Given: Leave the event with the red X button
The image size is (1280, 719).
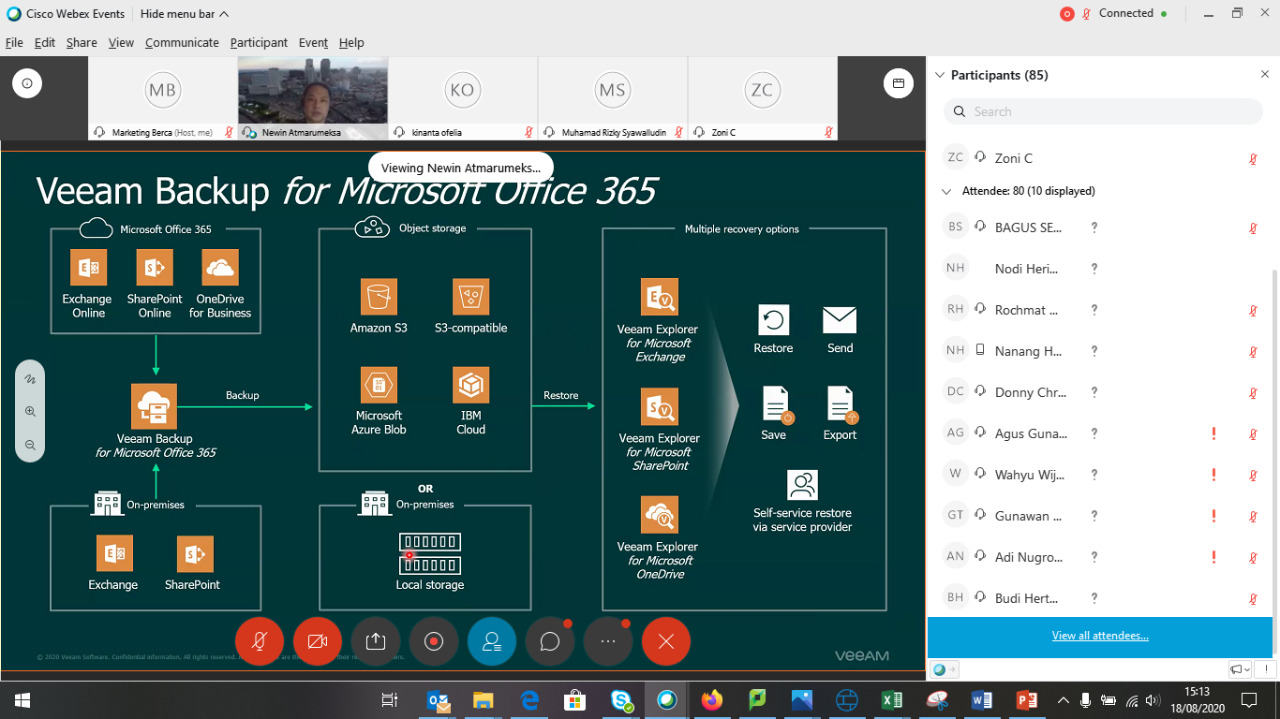Looking at the screenshot, I should pyautogui.click(x=666, y=642).
